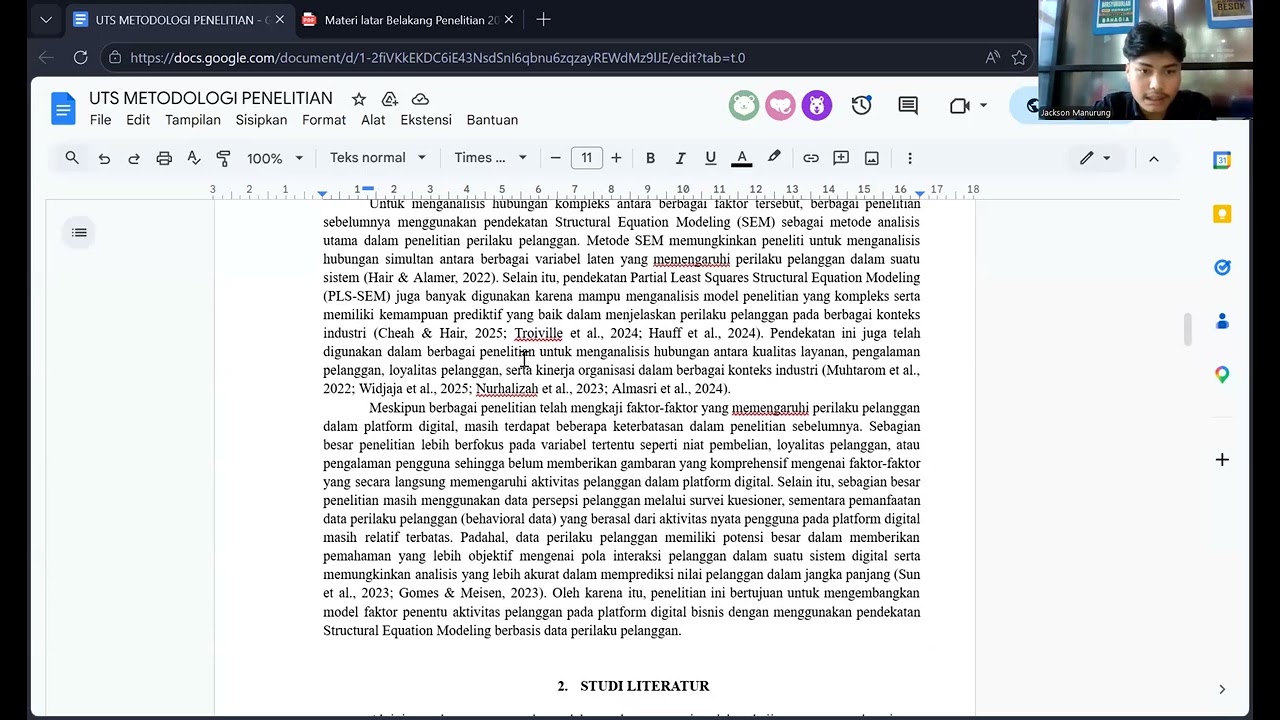Hide the side panel with the arrow
Screen dimensions: 1280x720
click(1222, 689)
